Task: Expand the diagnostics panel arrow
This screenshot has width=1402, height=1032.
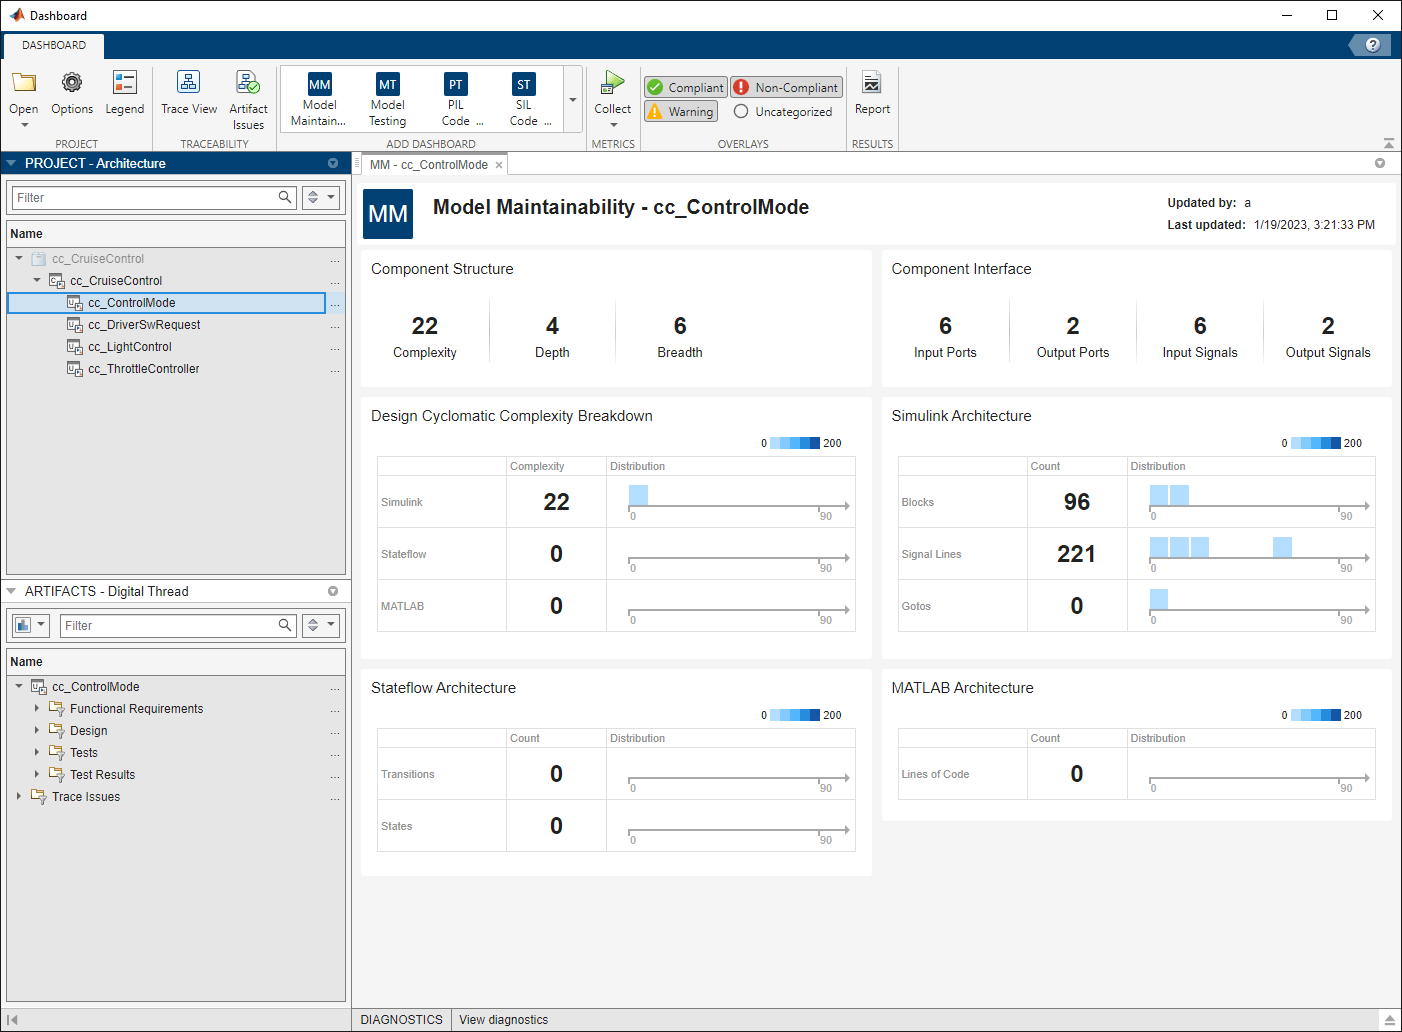Action: pyautogui.click(x=1388, y=1020)
